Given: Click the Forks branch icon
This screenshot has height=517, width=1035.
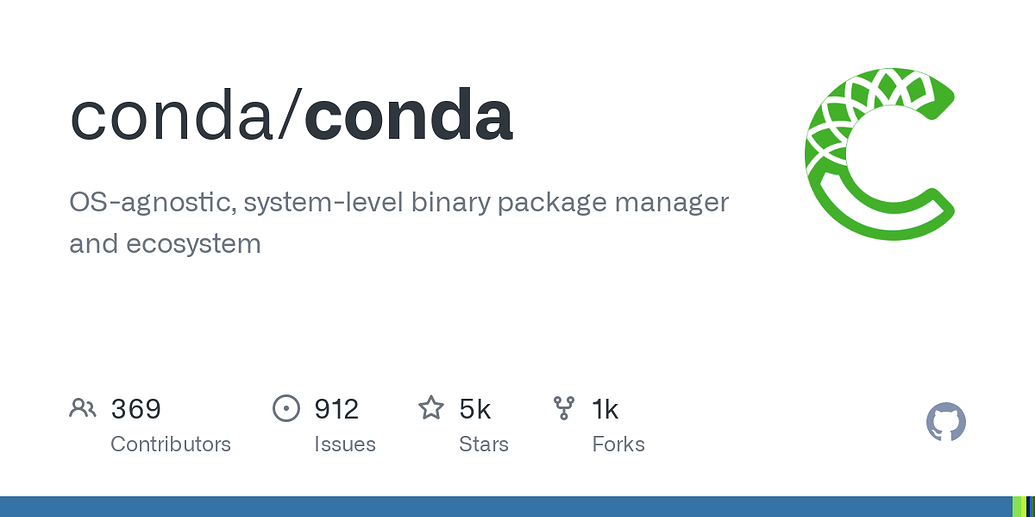Looking at the screenshot, I should tap(564, 408).
